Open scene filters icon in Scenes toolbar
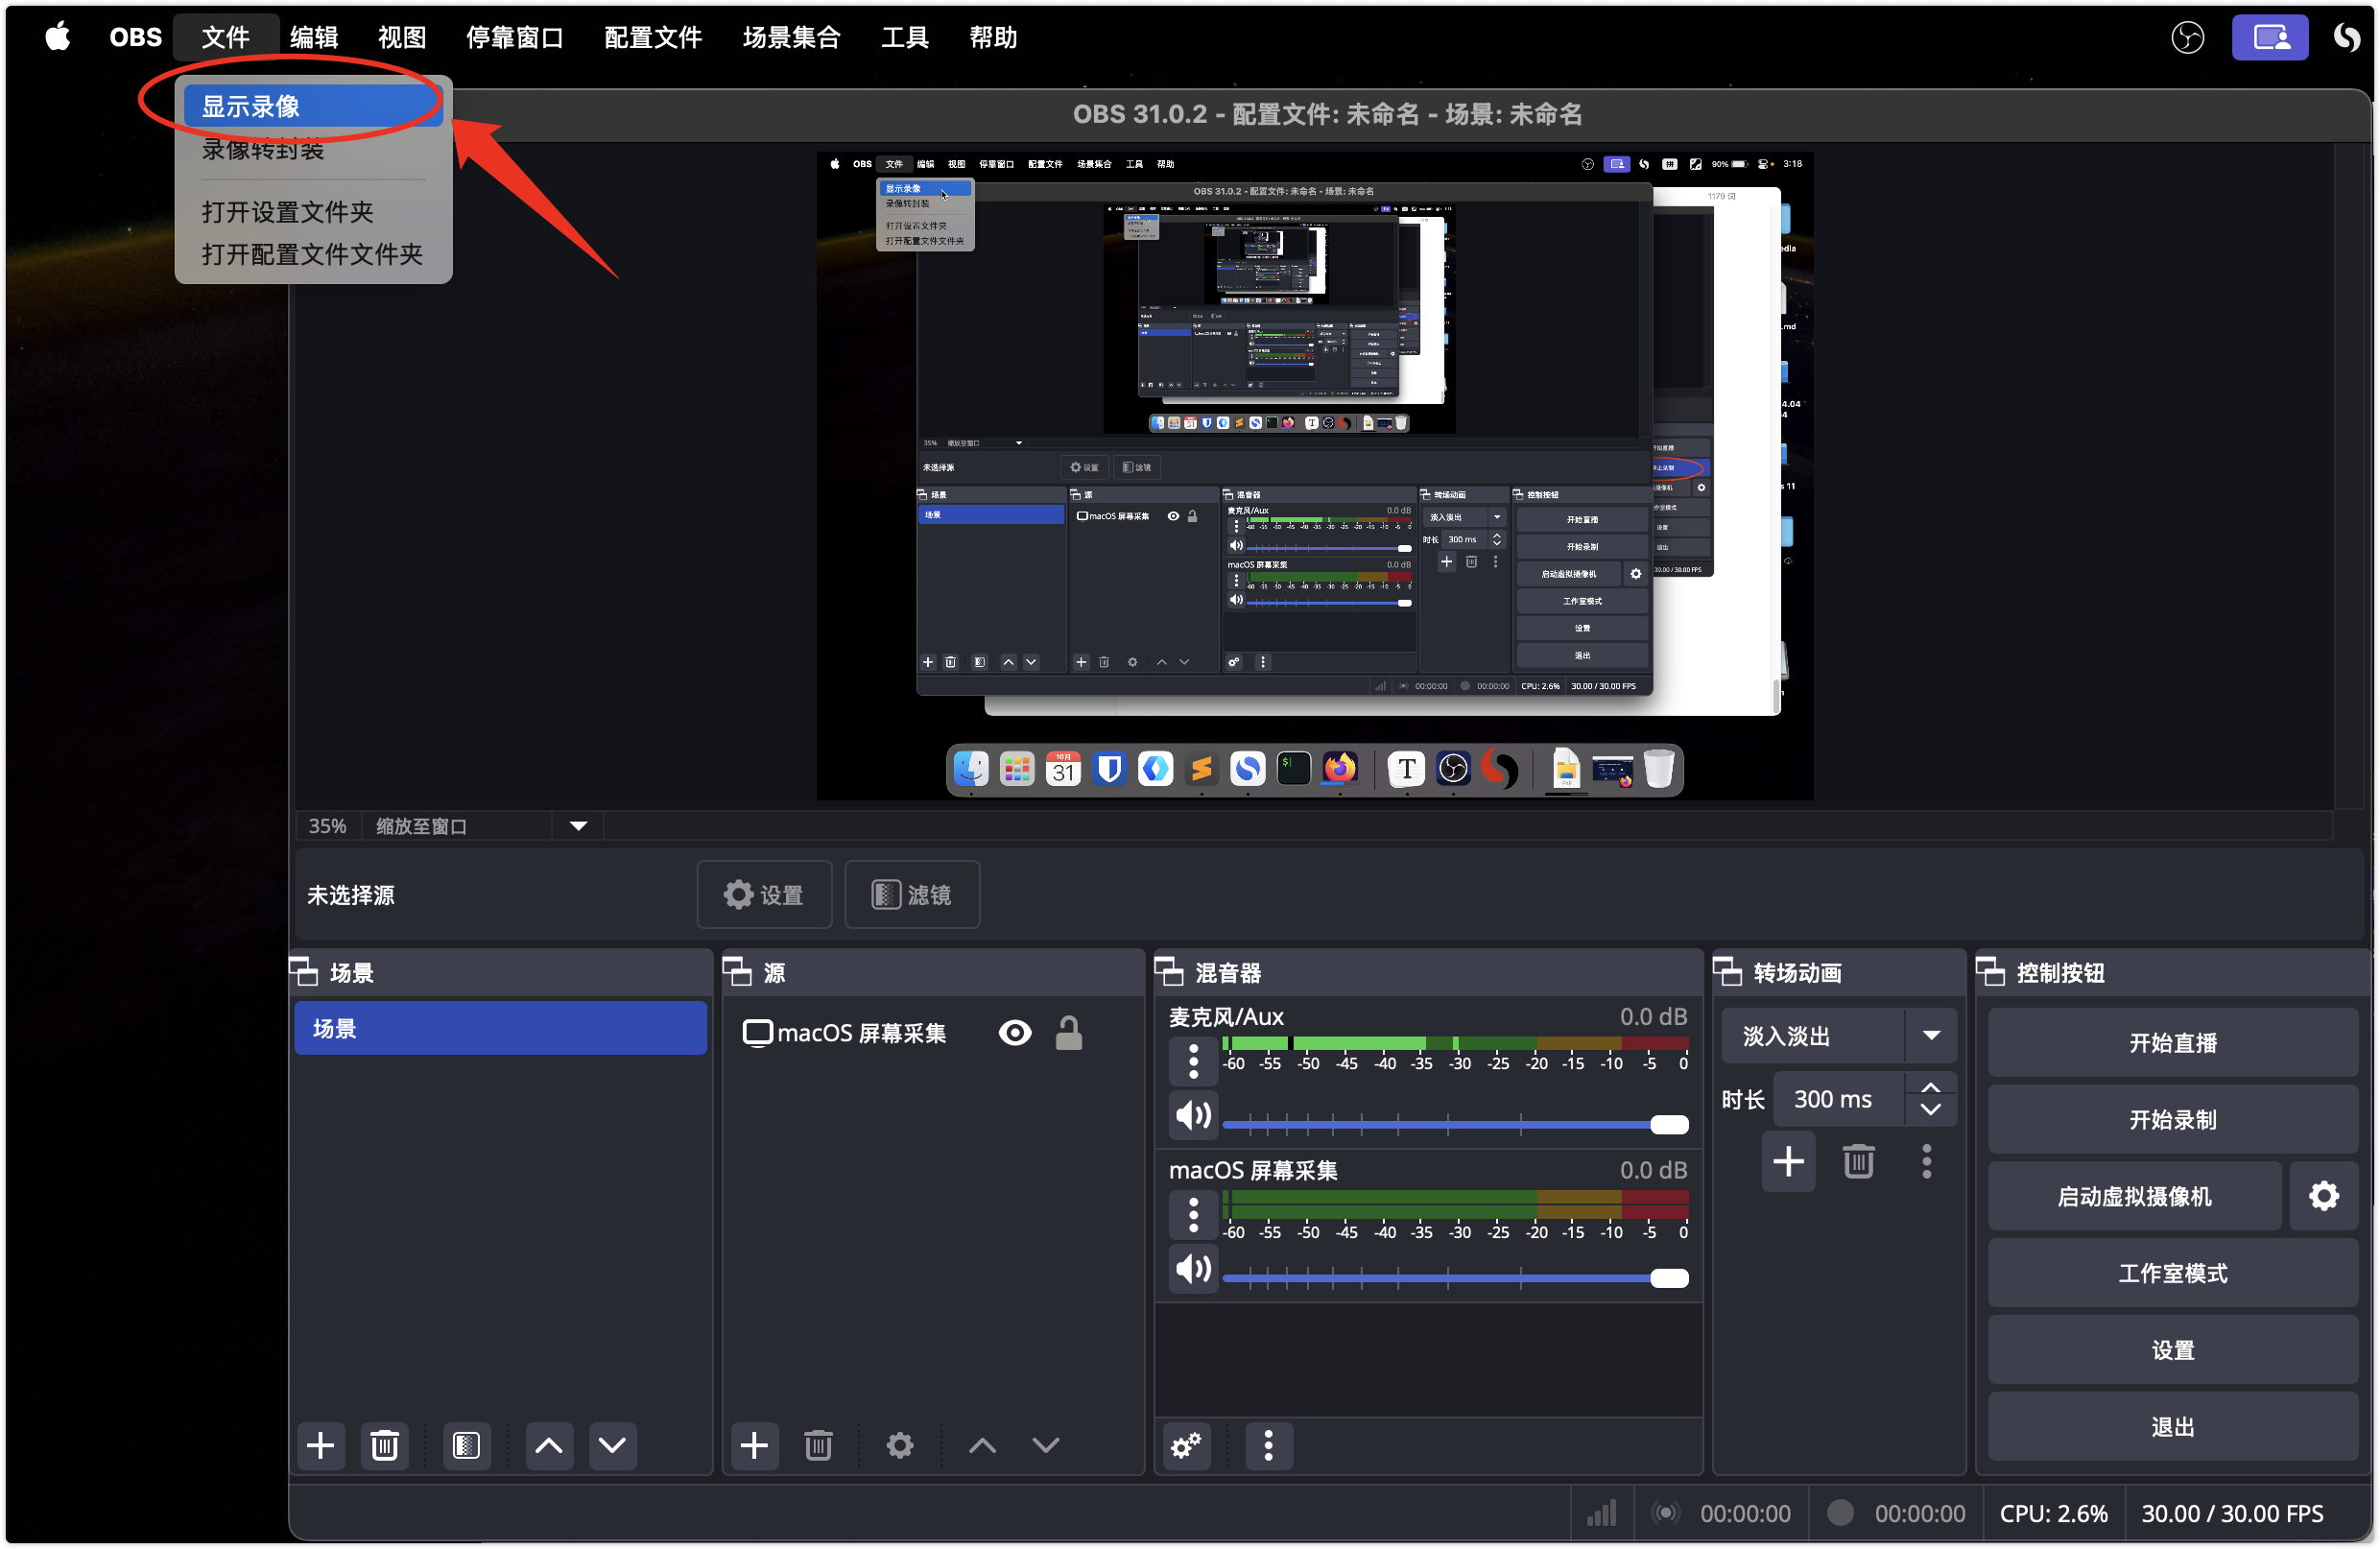The width and height of the screenshot is (2380, 1549). (x=466, y=1445)
